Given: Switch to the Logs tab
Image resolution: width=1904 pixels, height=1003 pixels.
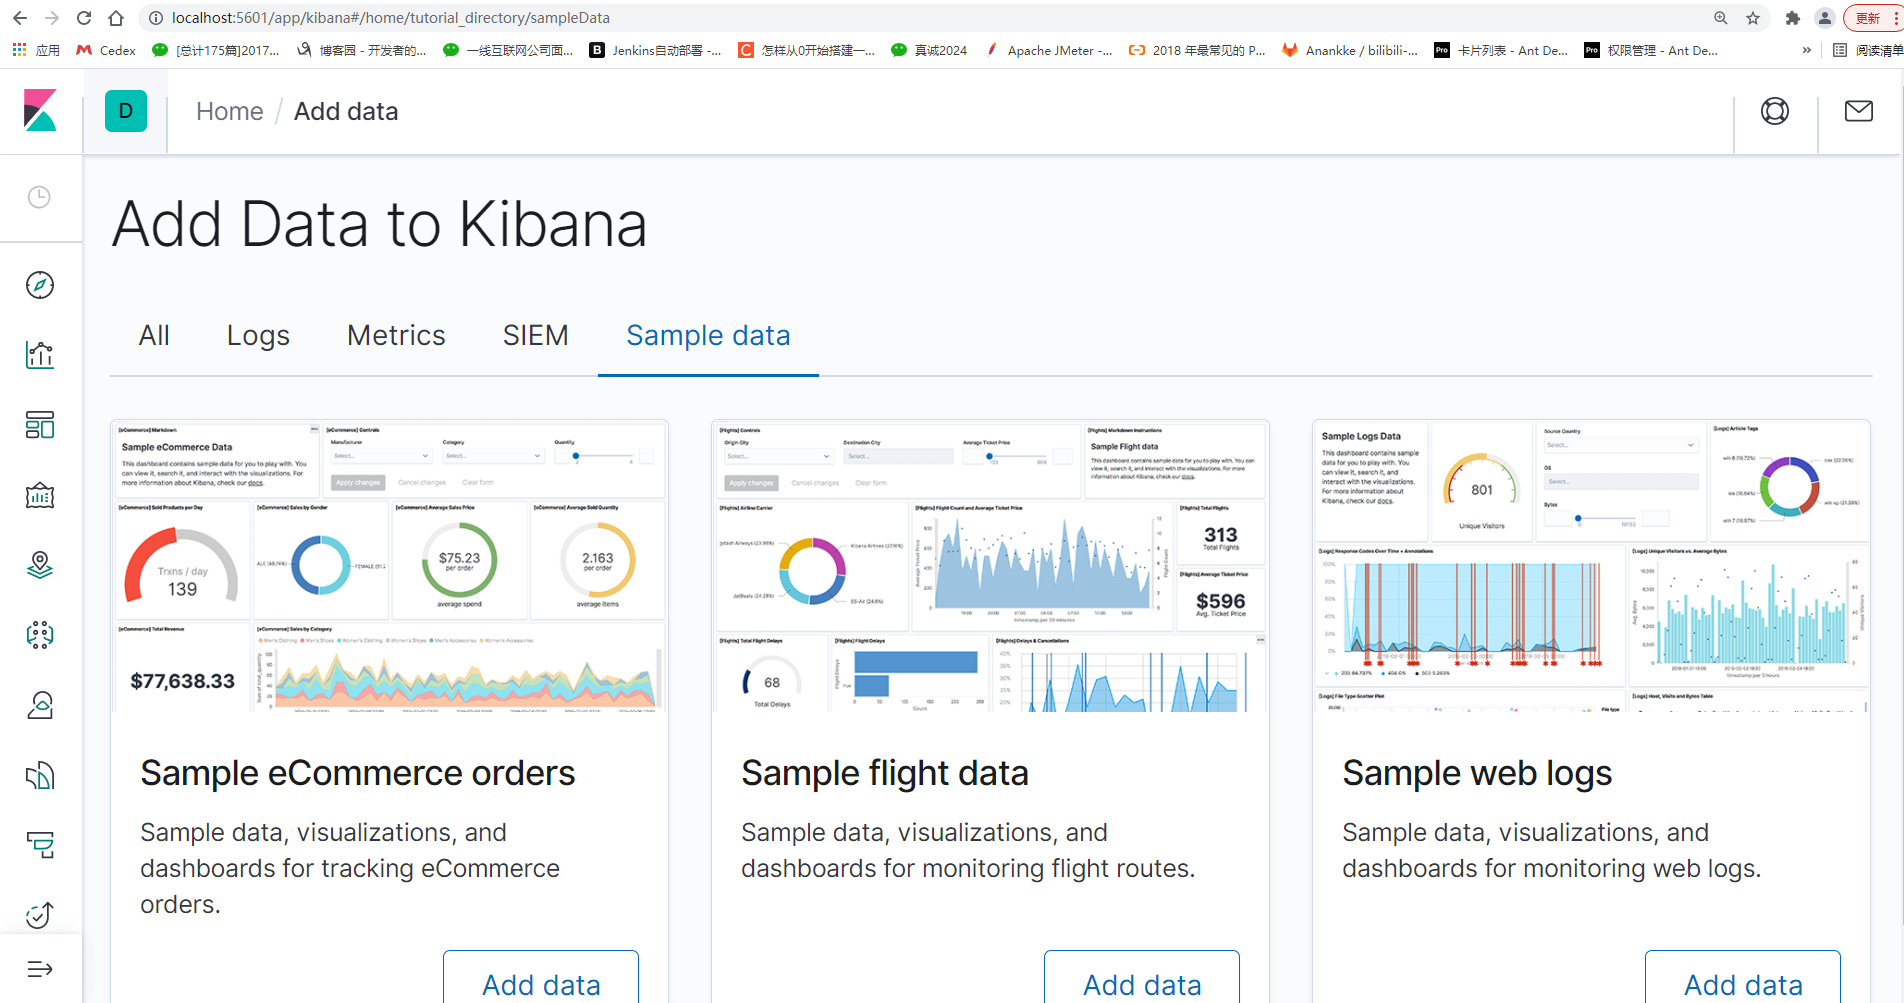Looking at the screenshot, I should click(258, 336).
